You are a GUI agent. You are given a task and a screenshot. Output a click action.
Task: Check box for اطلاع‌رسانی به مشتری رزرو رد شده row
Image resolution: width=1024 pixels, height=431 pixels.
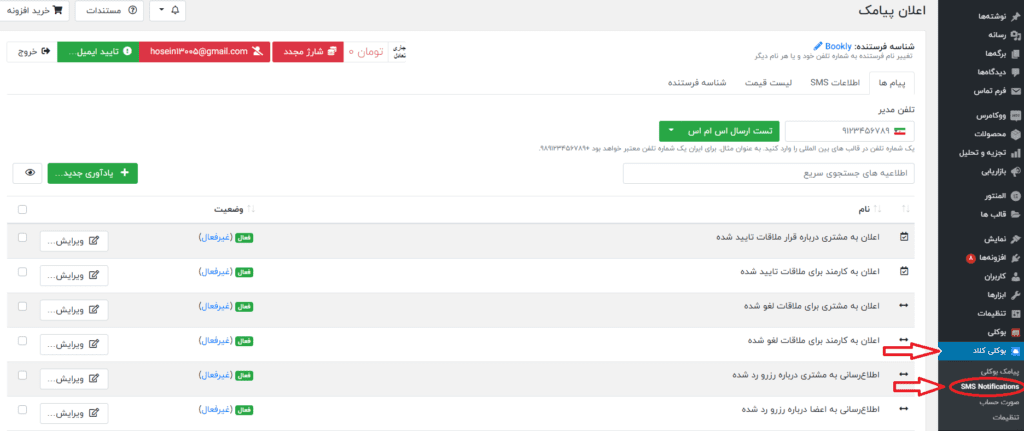pyautogui.click(x=23, y=375)
